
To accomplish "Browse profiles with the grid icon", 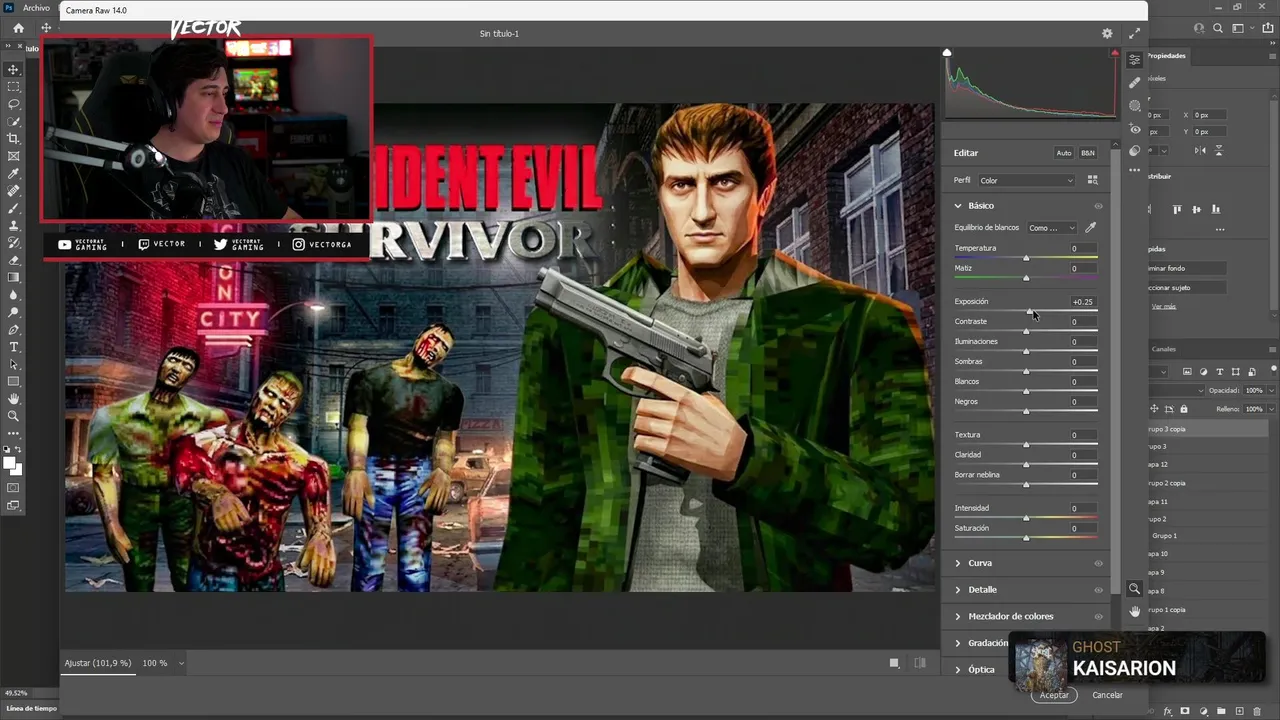I will 1092,180.
